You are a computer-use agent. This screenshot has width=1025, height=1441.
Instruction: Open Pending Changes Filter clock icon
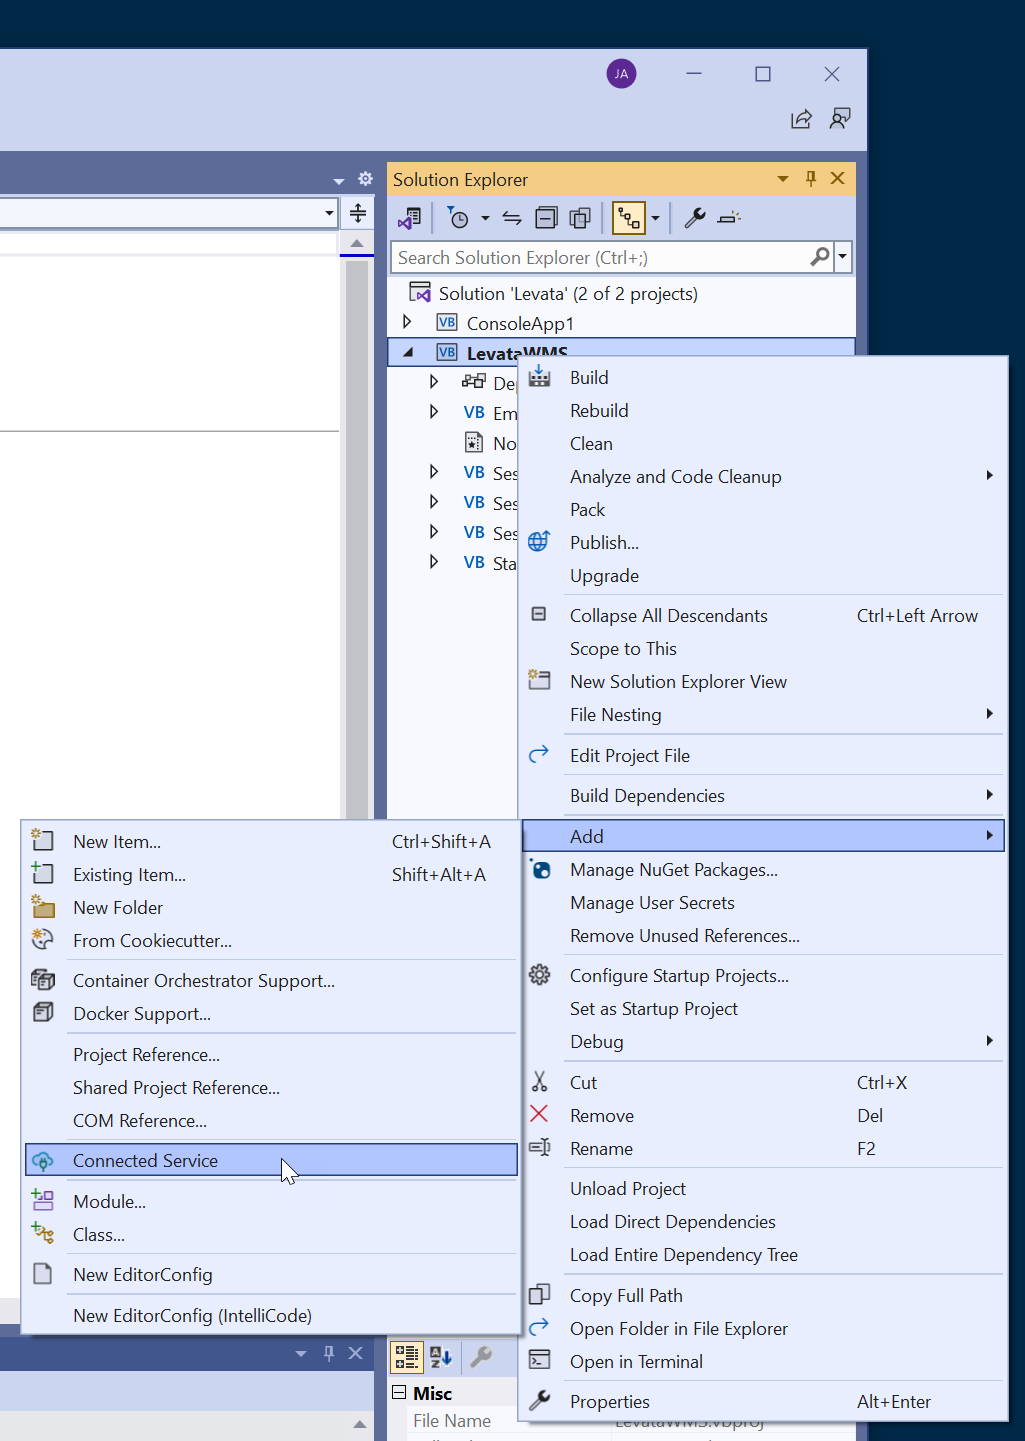tap(458, 218)
